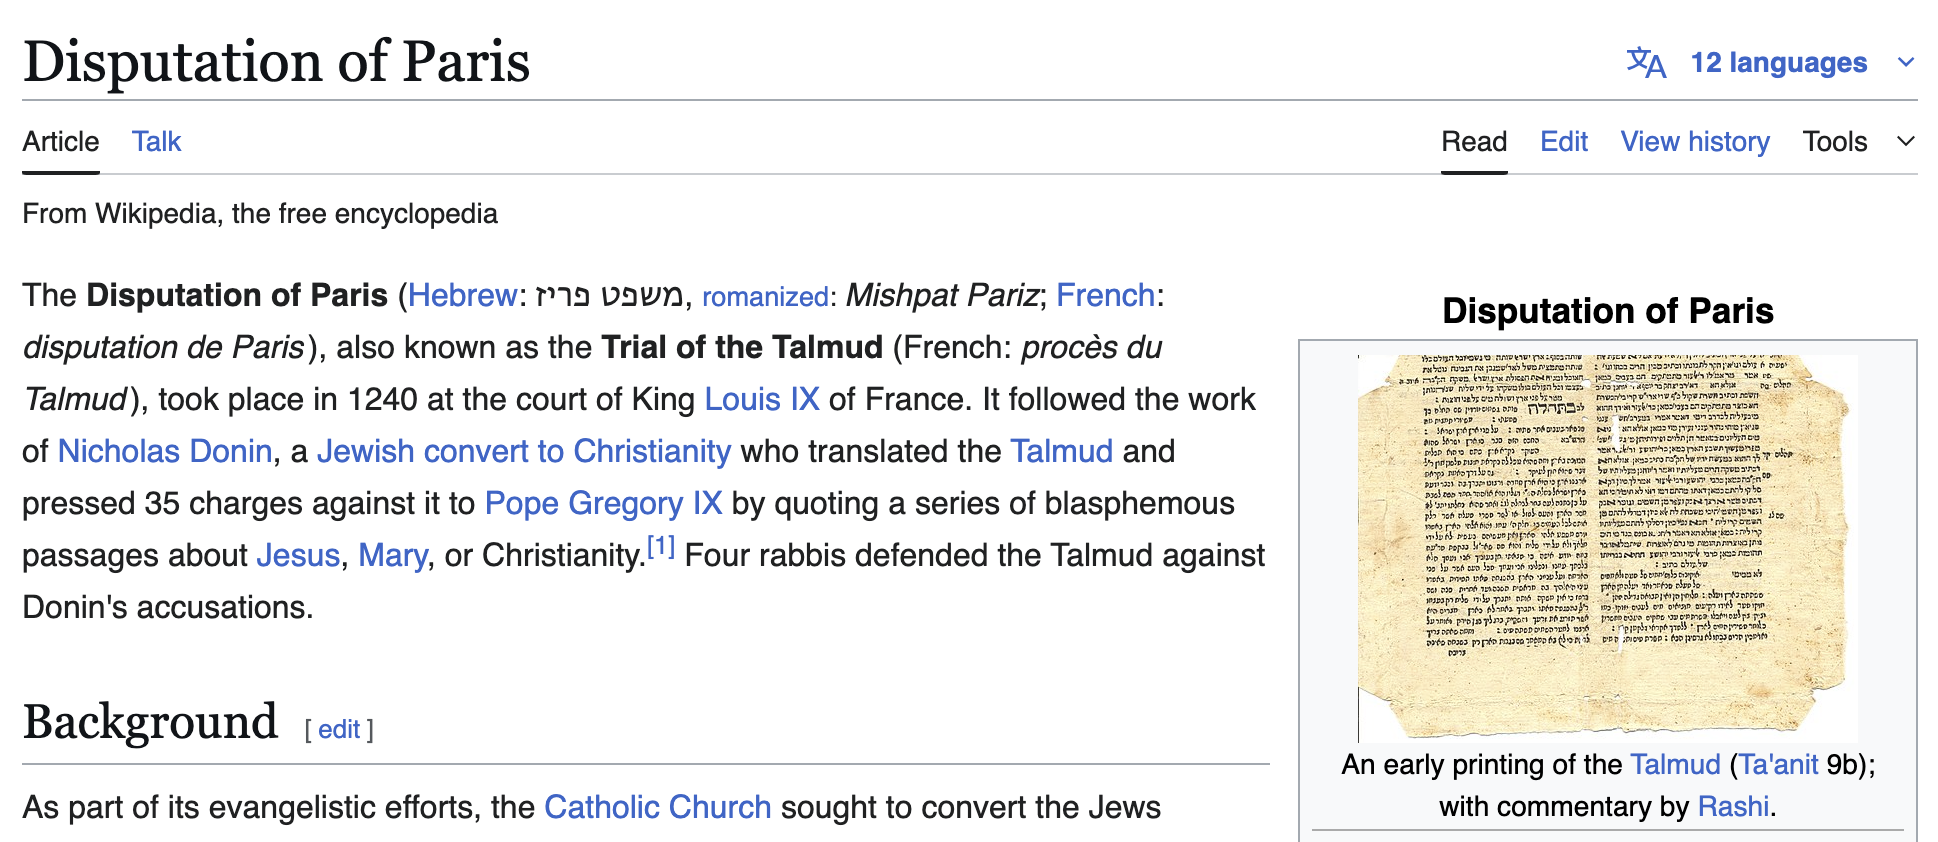Open the Edit tab
The image size is (1938, 842).
tap(1564, 142)
